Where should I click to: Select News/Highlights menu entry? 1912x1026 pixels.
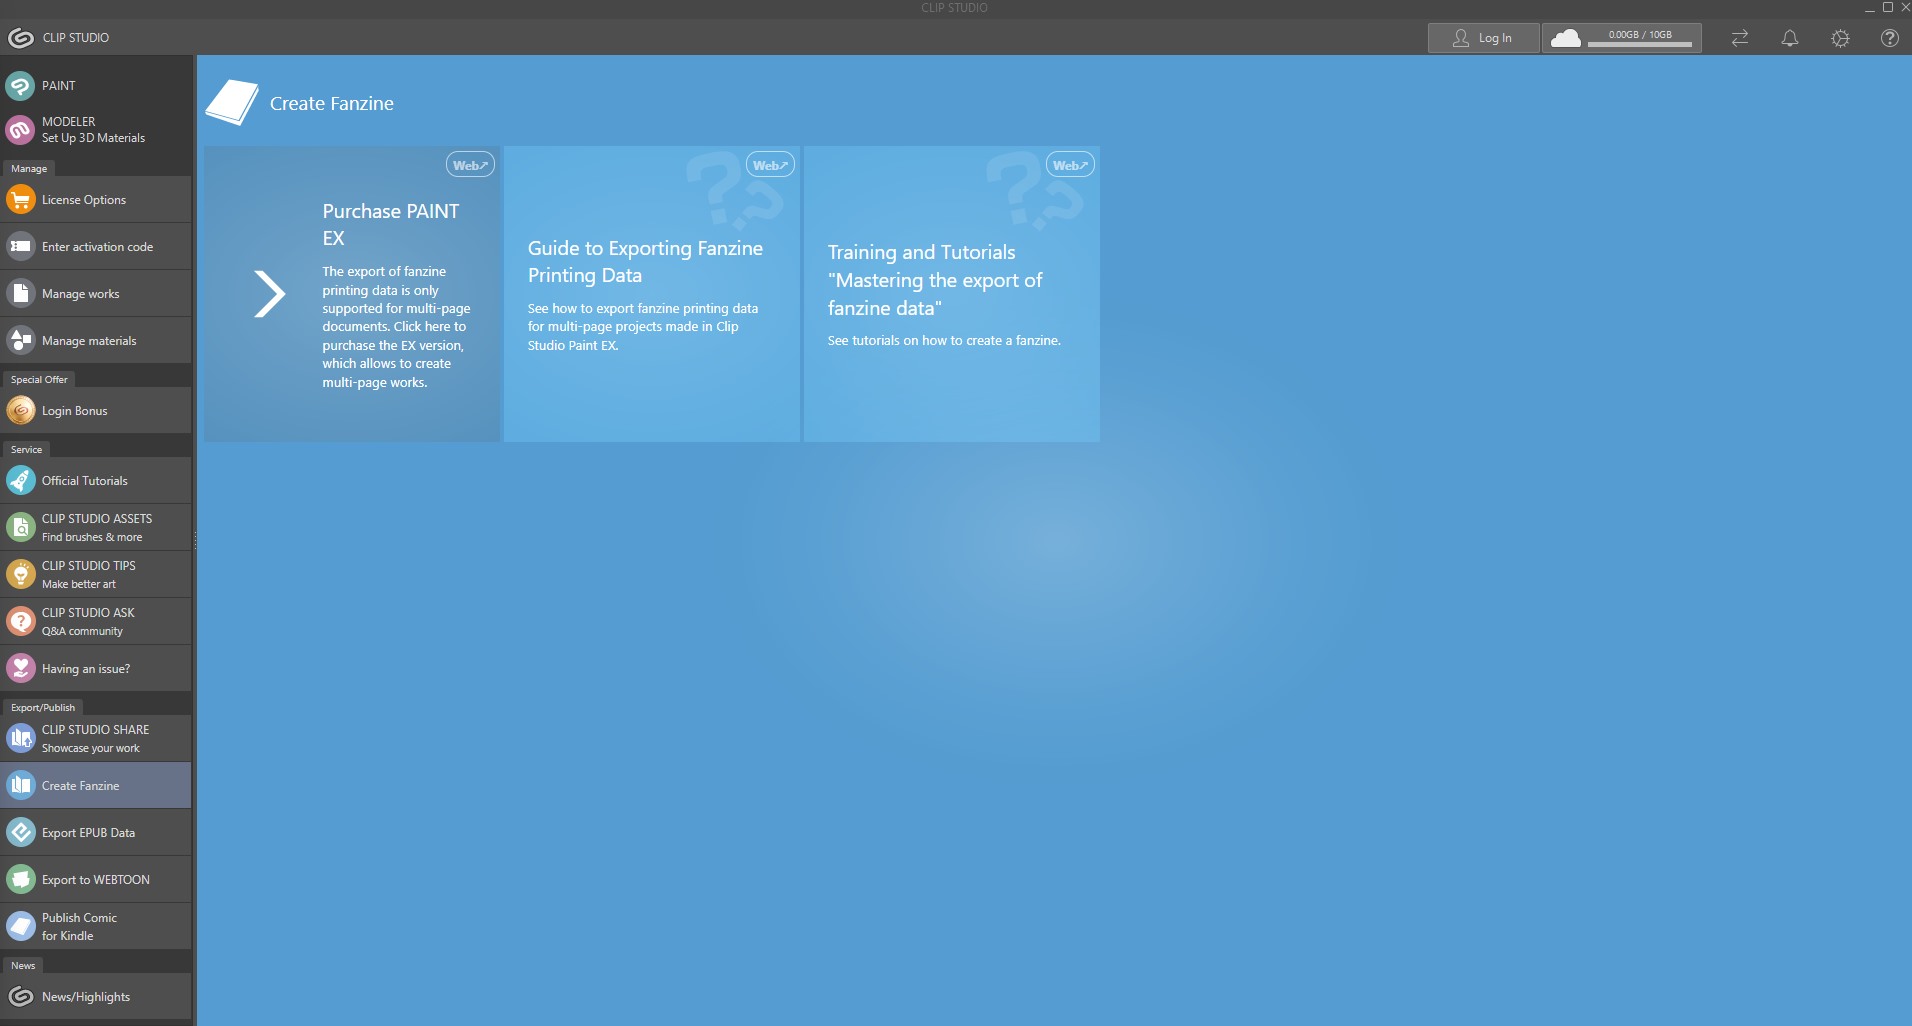pos(96,997)
